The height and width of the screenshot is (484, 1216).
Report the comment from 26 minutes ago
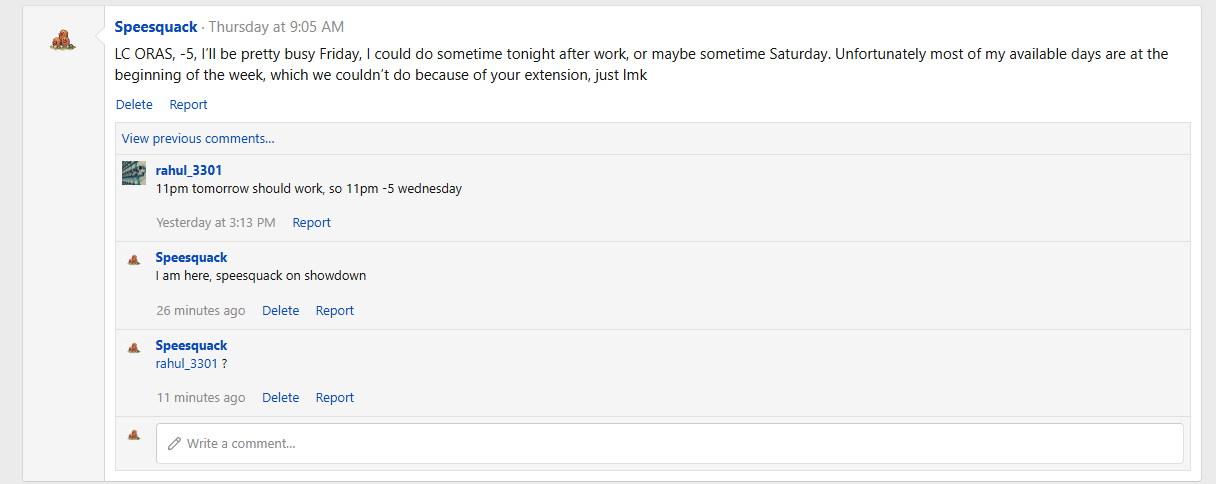[334, 311]
